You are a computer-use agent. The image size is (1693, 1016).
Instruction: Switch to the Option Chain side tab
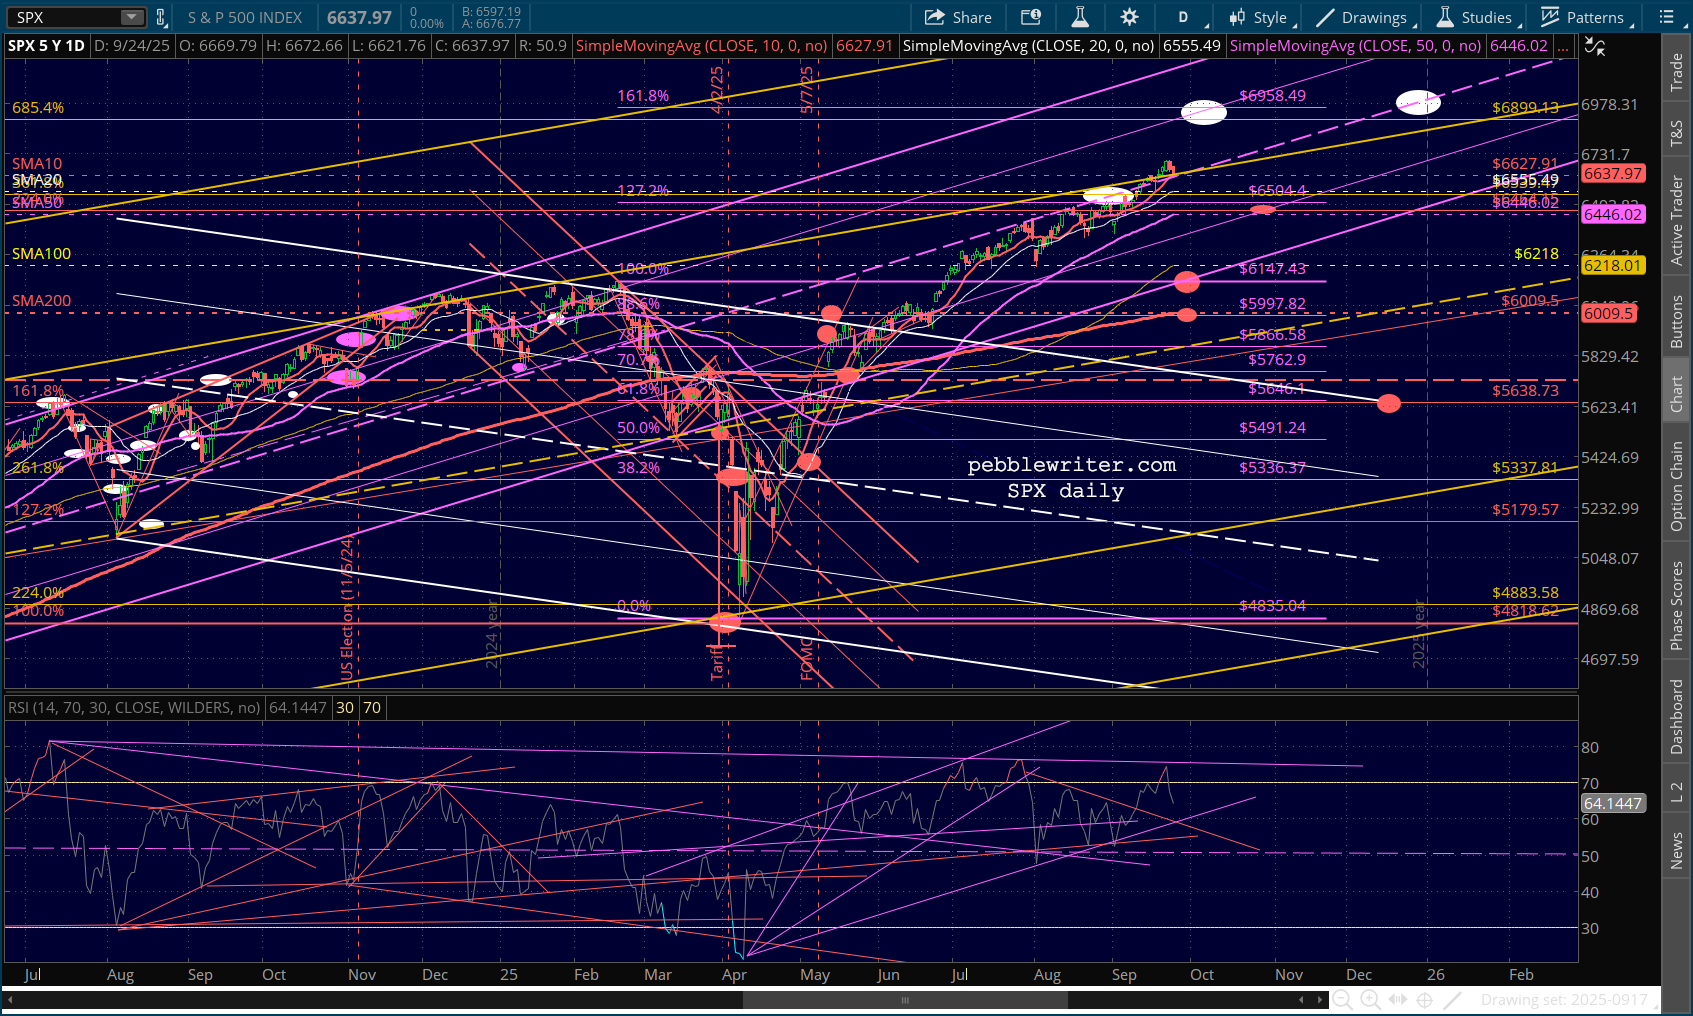1677,486
